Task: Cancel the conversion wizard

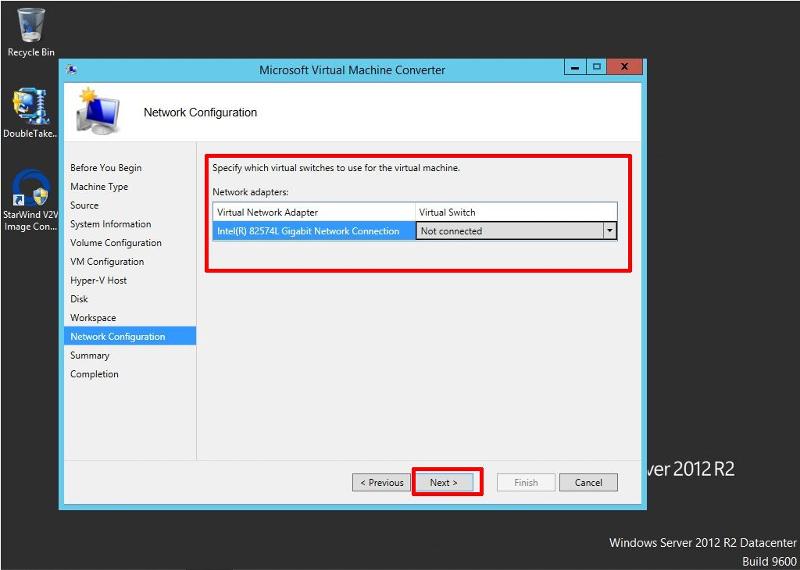Action: (x=588, y=482)
